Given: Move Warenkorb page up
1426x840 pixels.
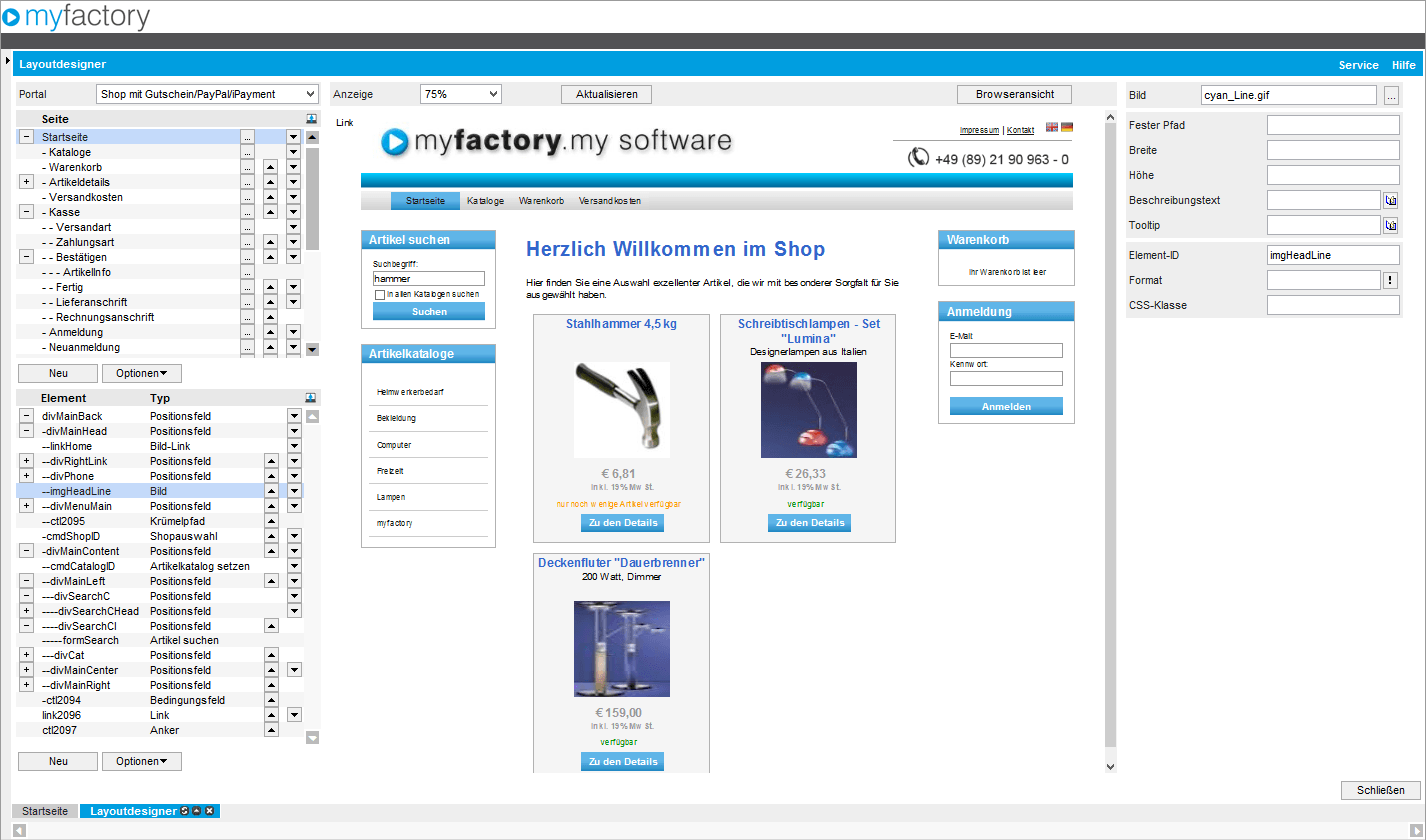Looking at the screenshot, I should 270,167.
